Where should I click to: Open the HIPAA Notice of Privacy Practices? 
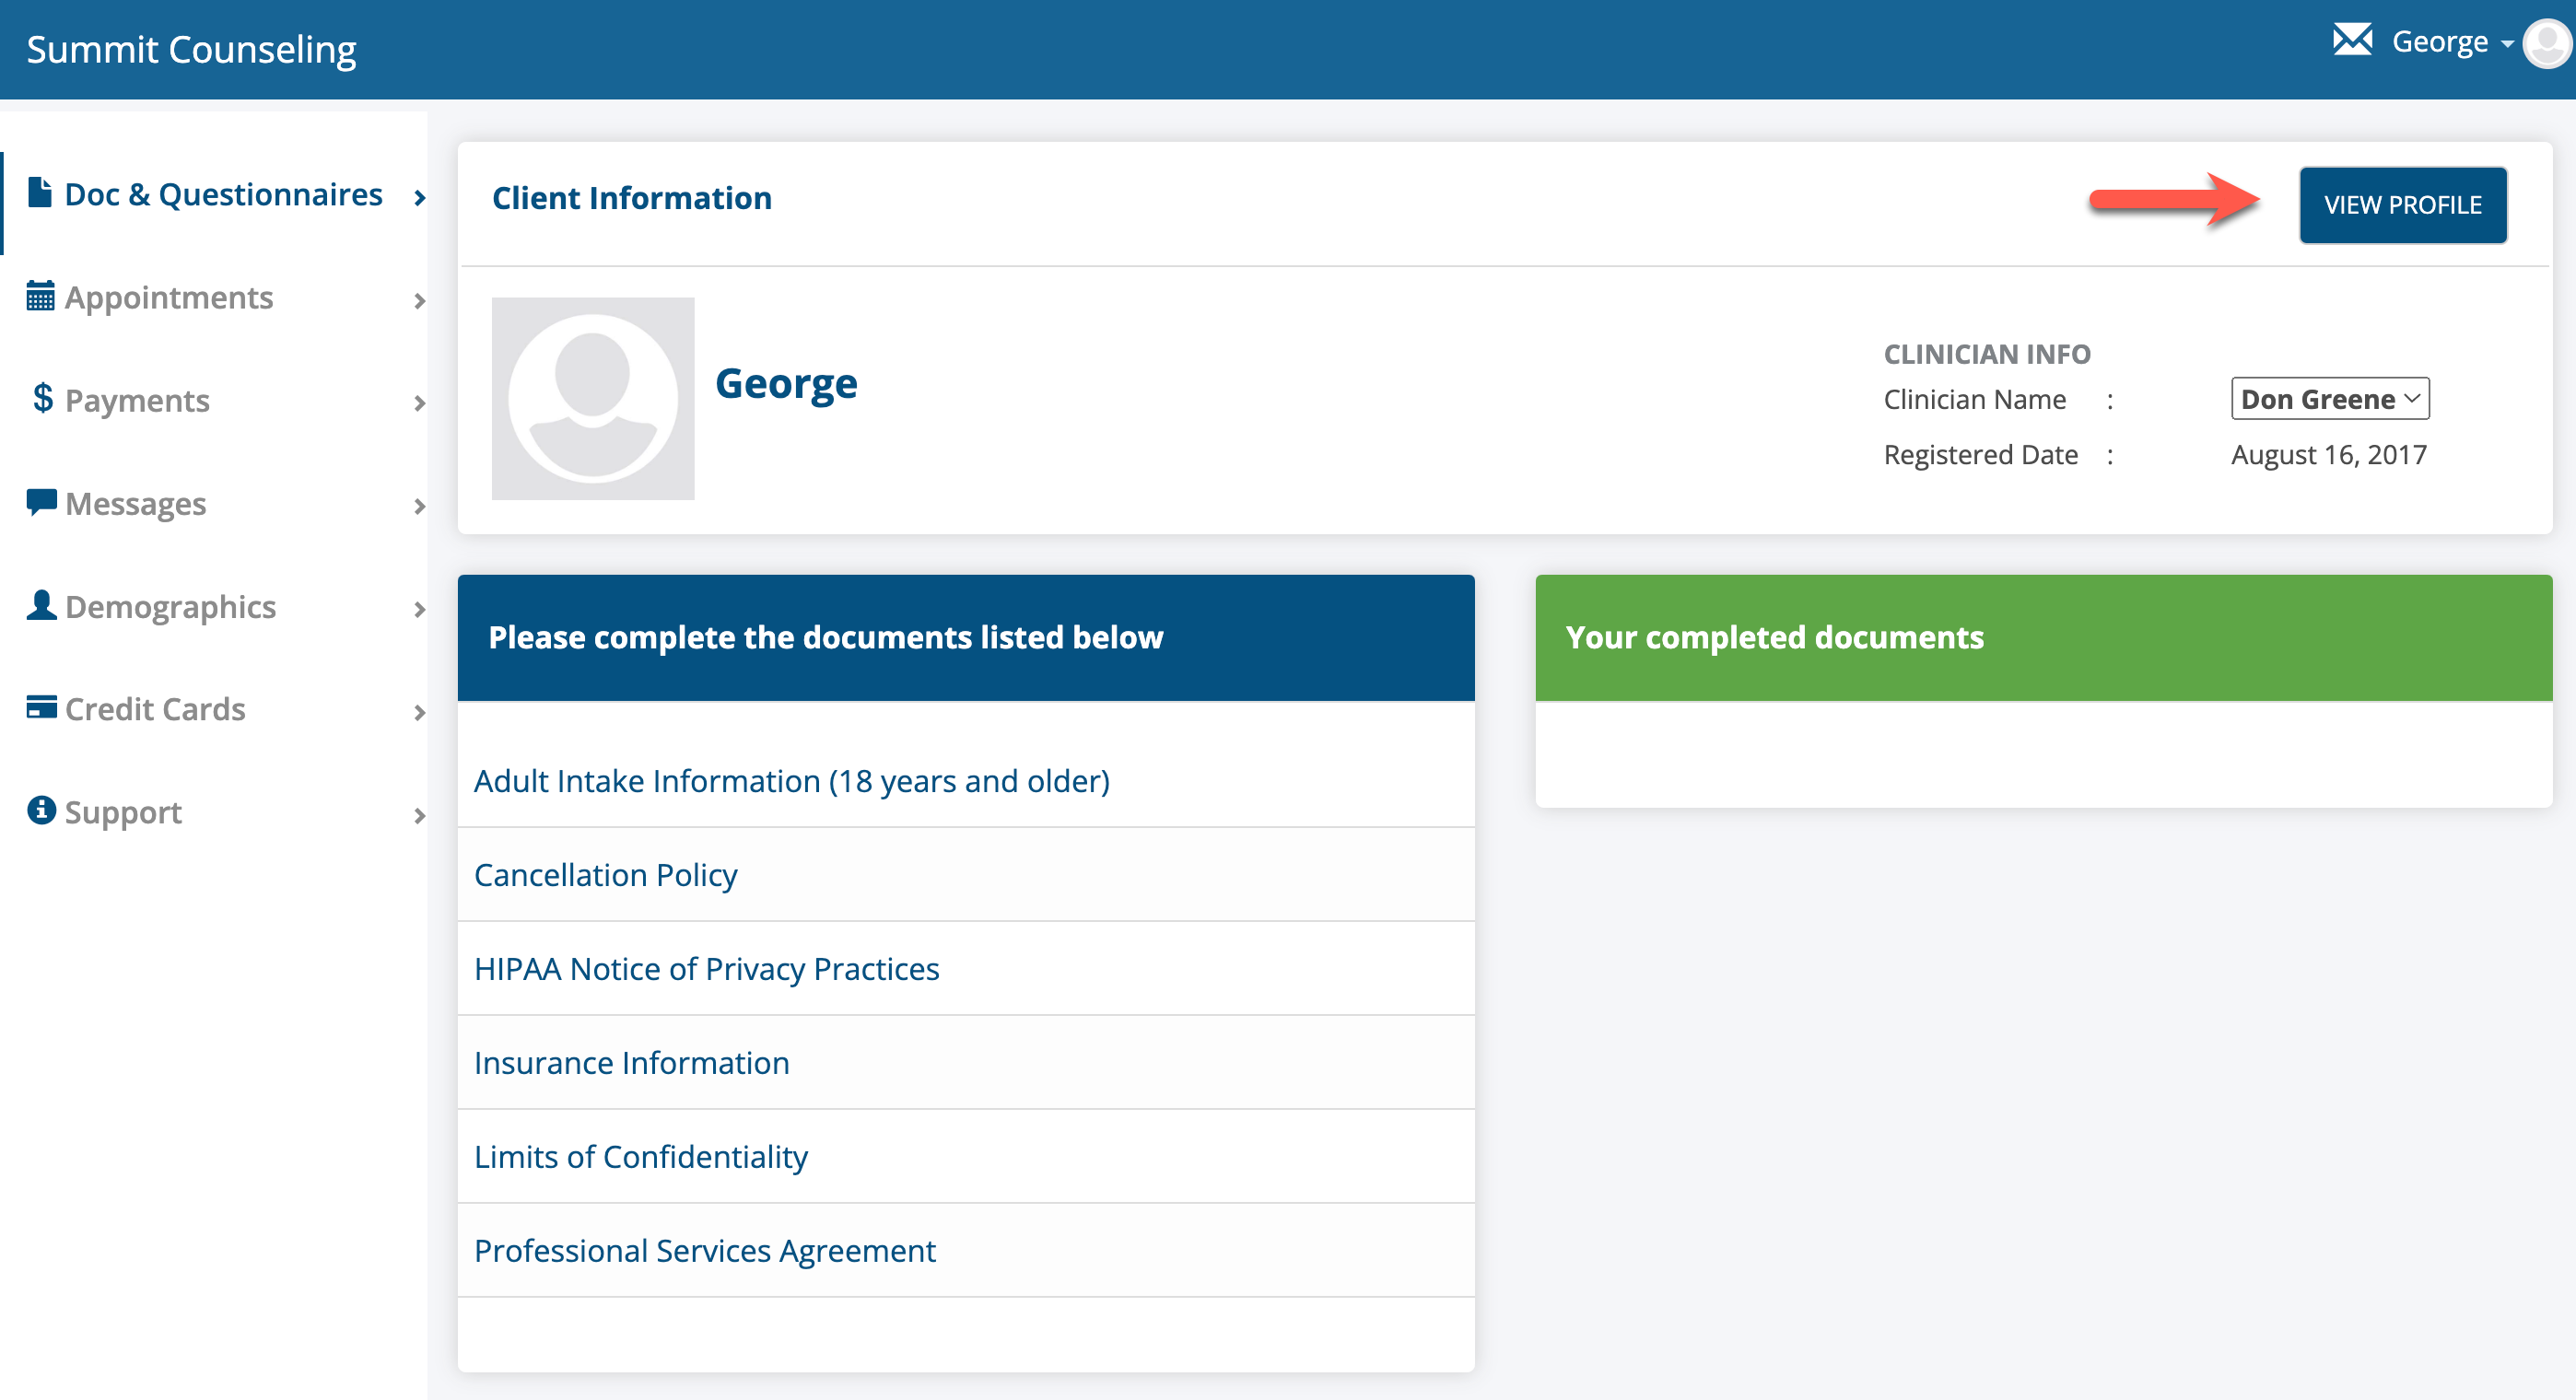[707, 968]
